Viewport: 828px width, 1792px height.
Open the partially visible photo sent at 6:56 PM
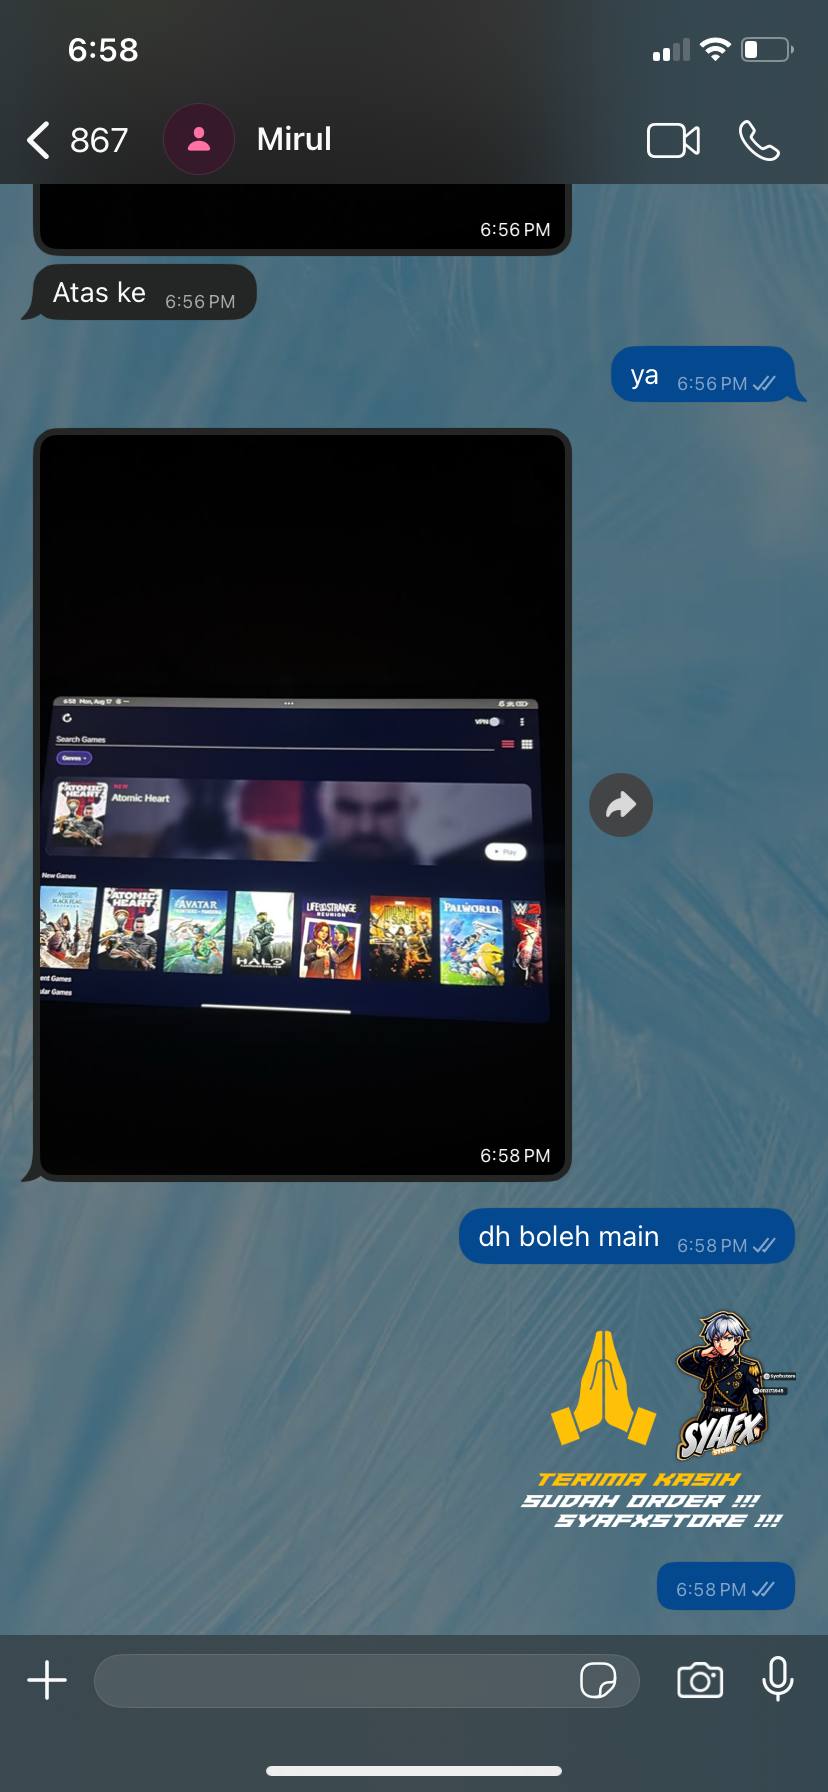click(302, 217)
